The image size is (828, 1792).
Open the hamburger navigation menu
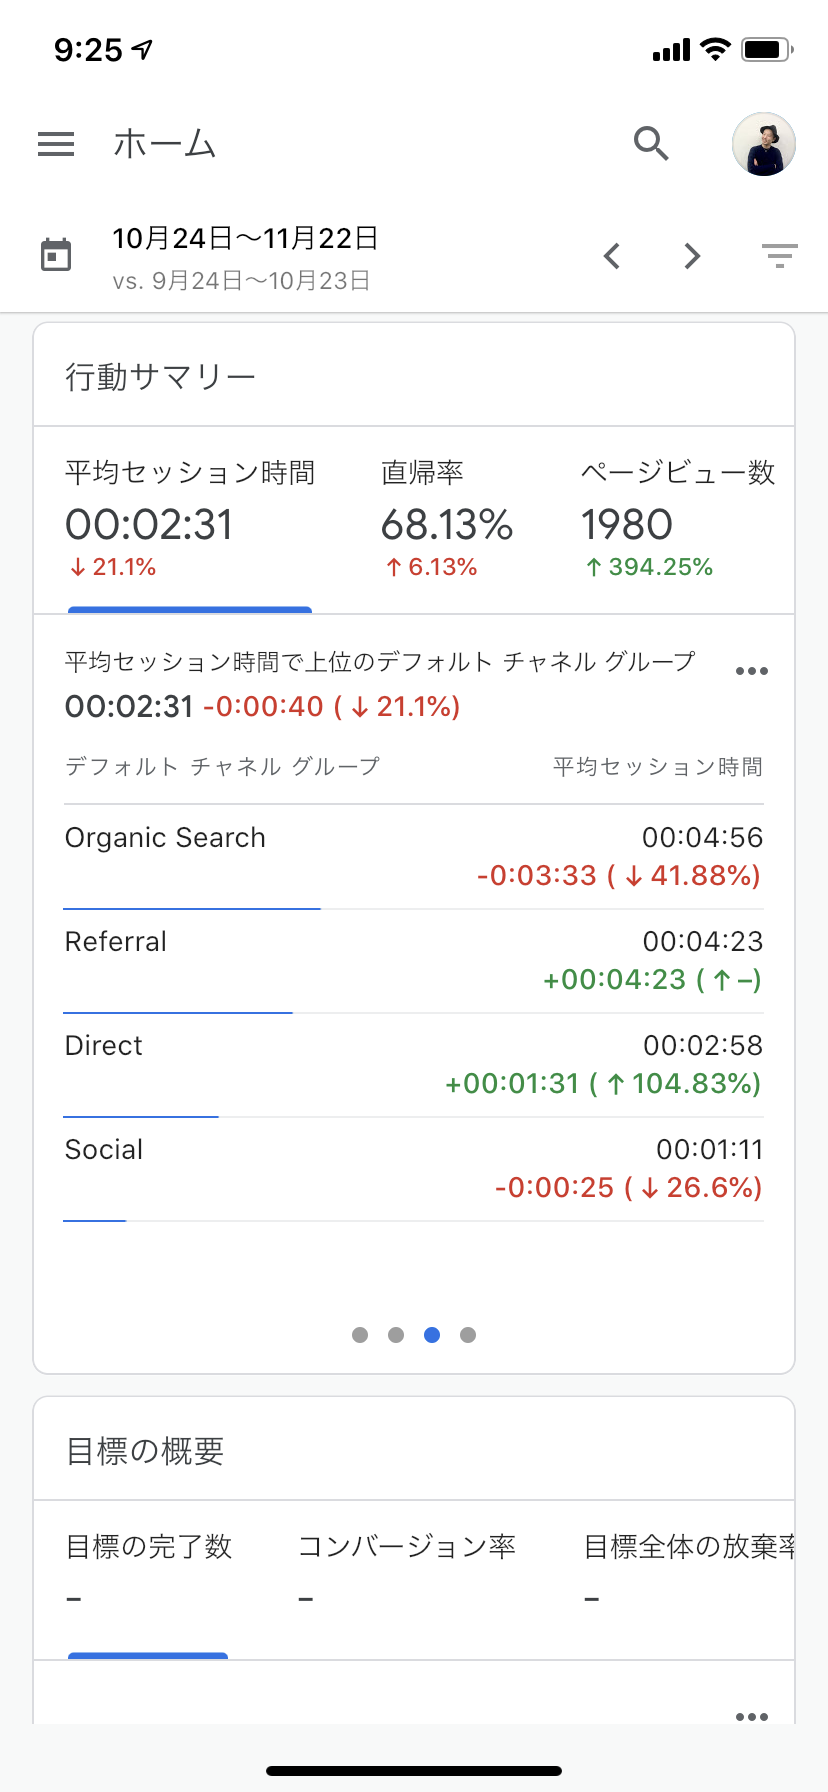(56, 144)
